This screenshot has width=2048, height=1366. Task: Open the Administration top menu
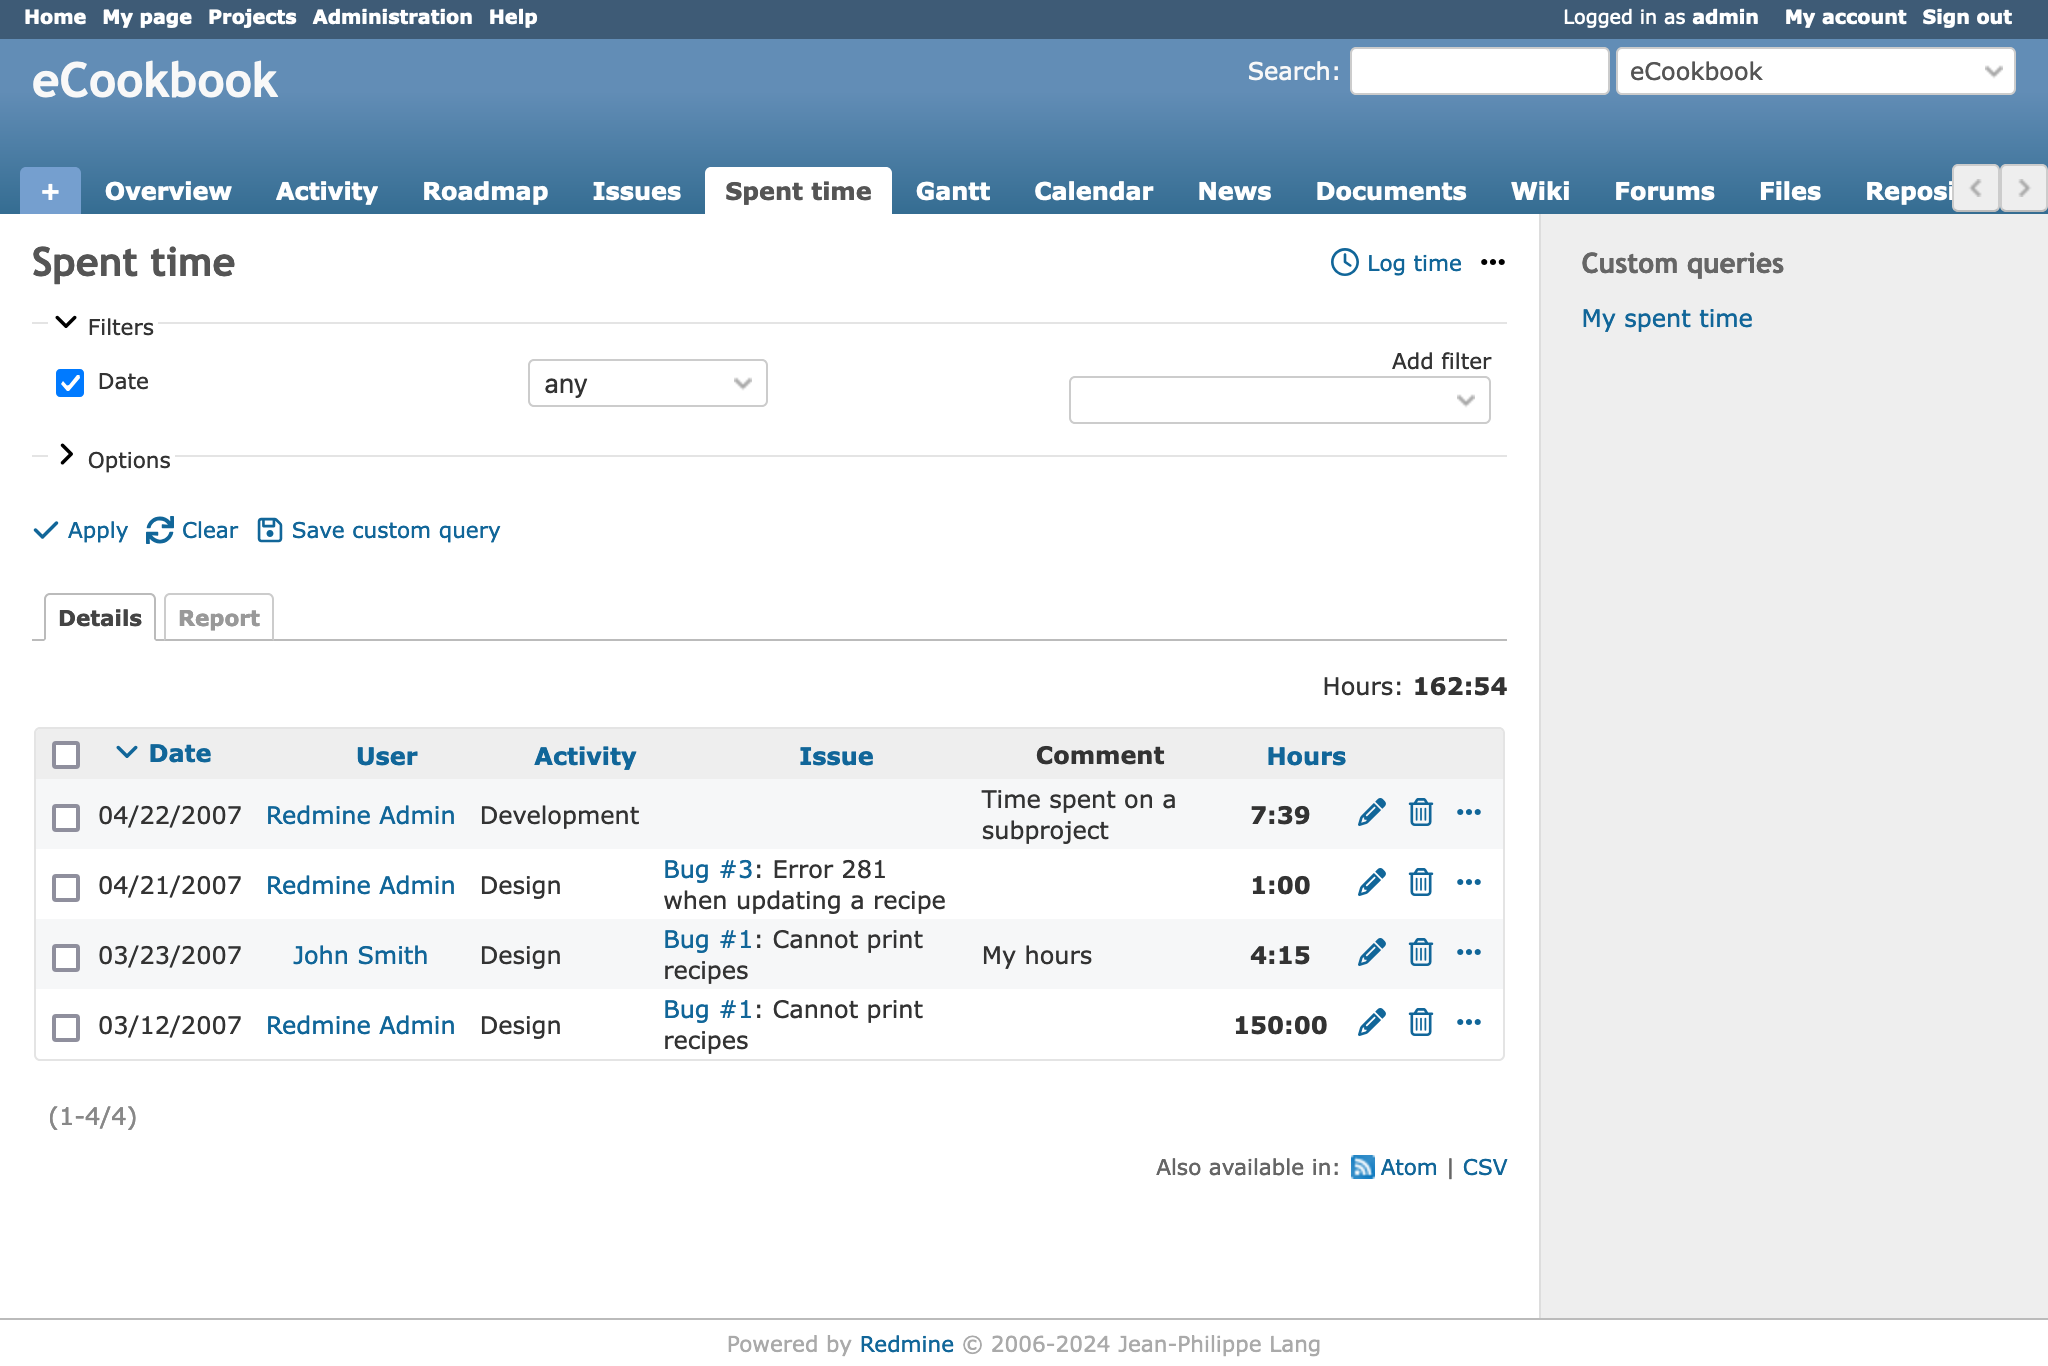point(392,17)
